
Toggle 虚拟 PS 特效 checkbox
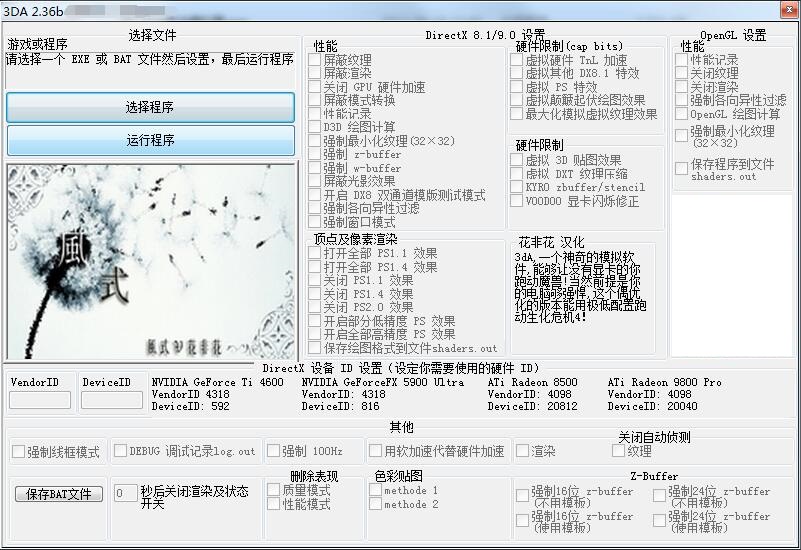point(516,87)
